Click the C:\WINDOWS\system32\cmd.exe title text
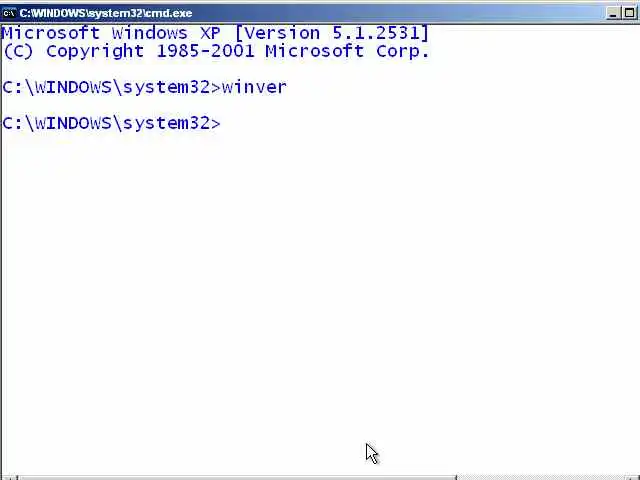This screenshot has height=480, width=640. click(106, 13)
